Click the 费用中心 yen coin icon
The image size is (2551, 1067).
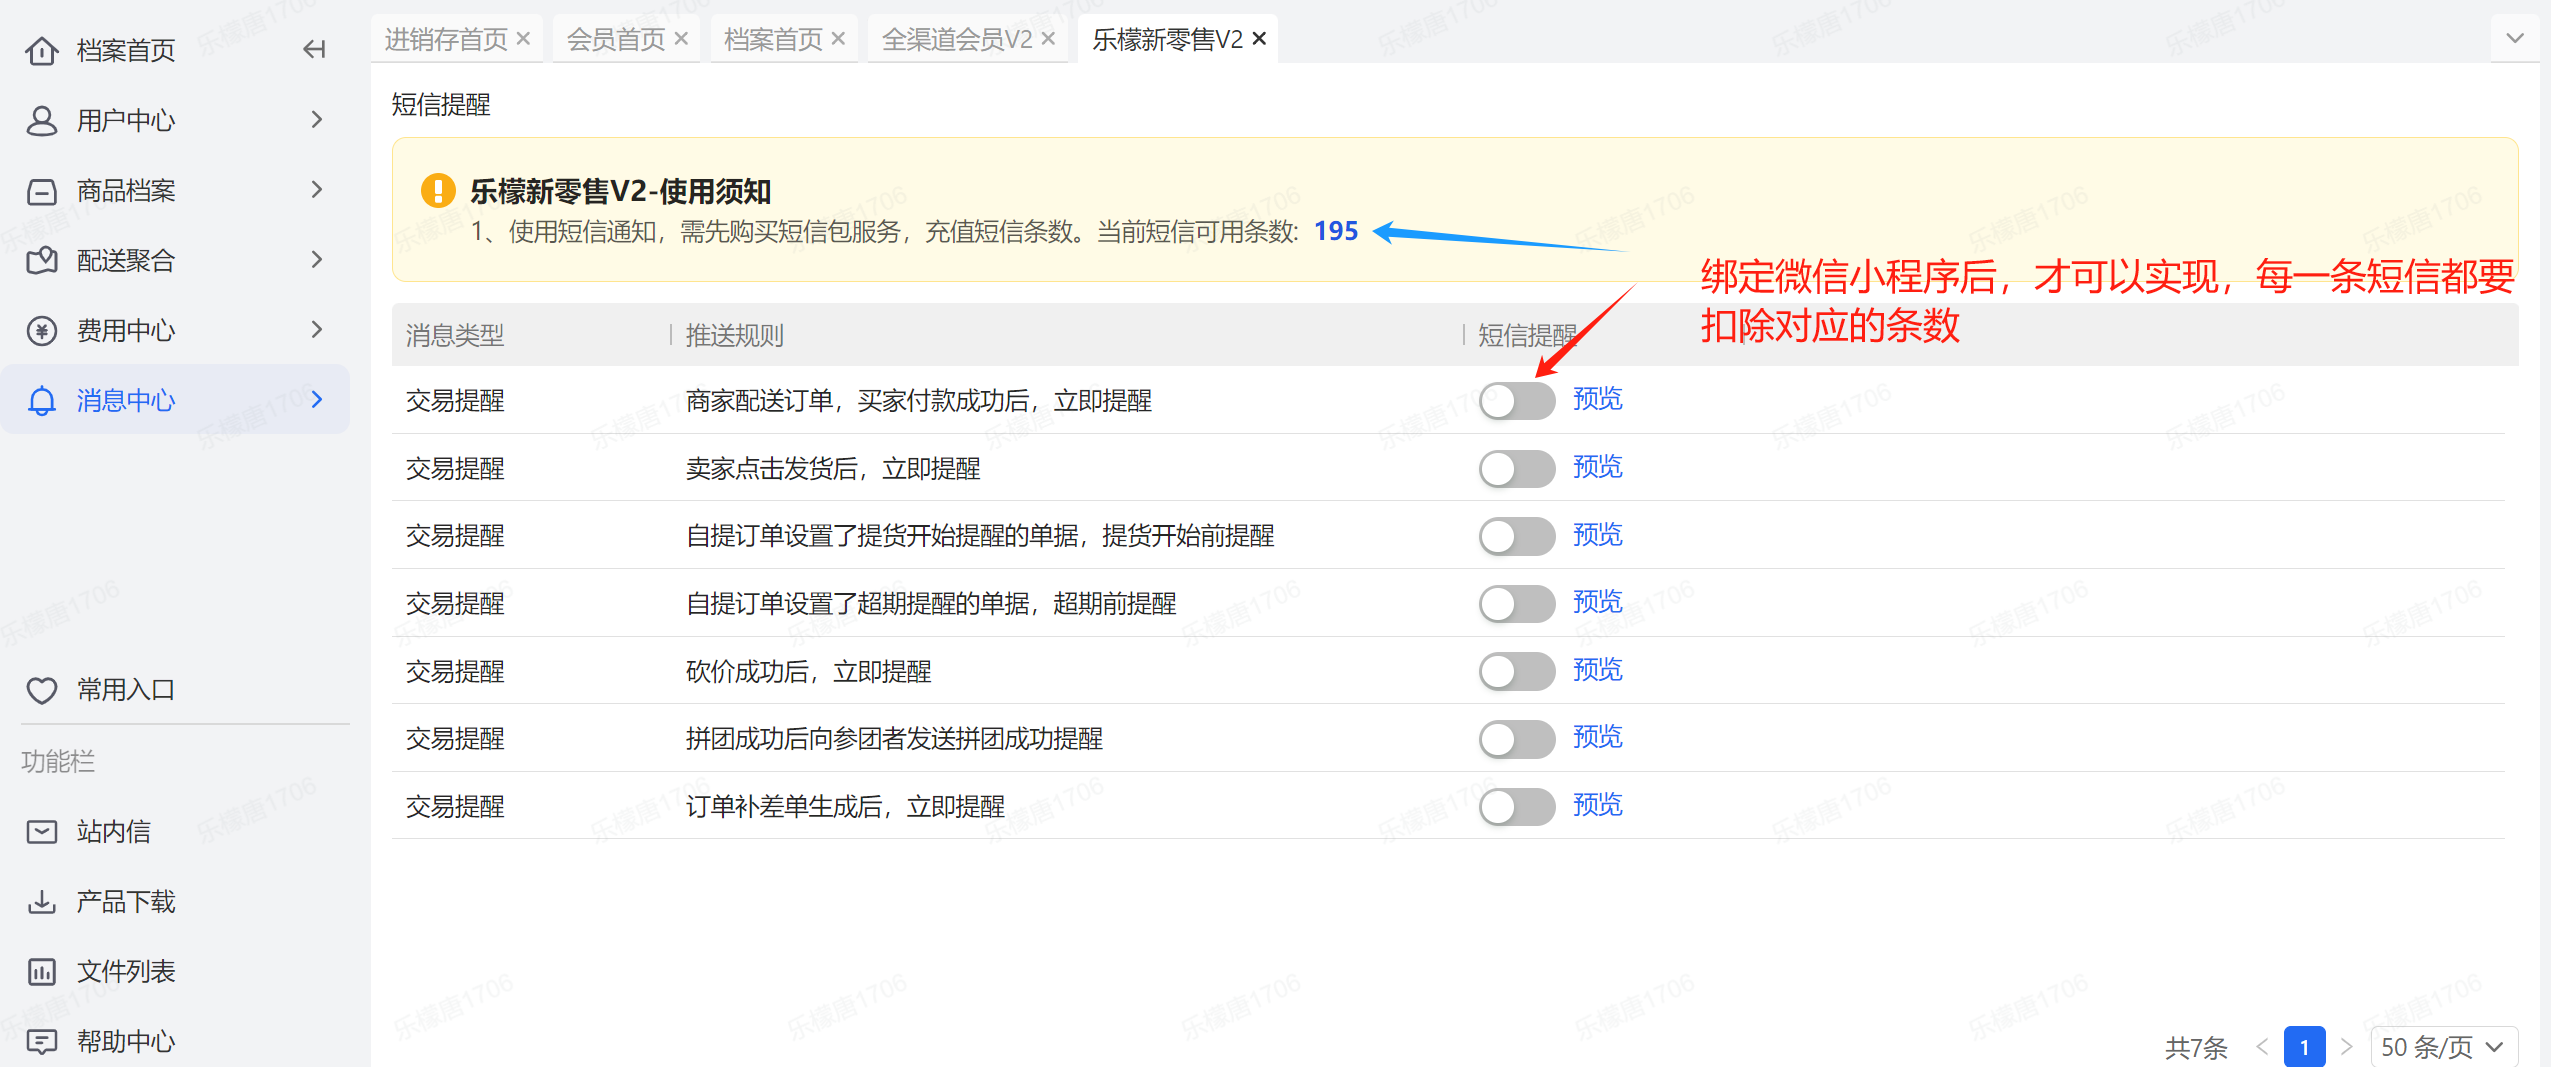[x=41, y=330]
